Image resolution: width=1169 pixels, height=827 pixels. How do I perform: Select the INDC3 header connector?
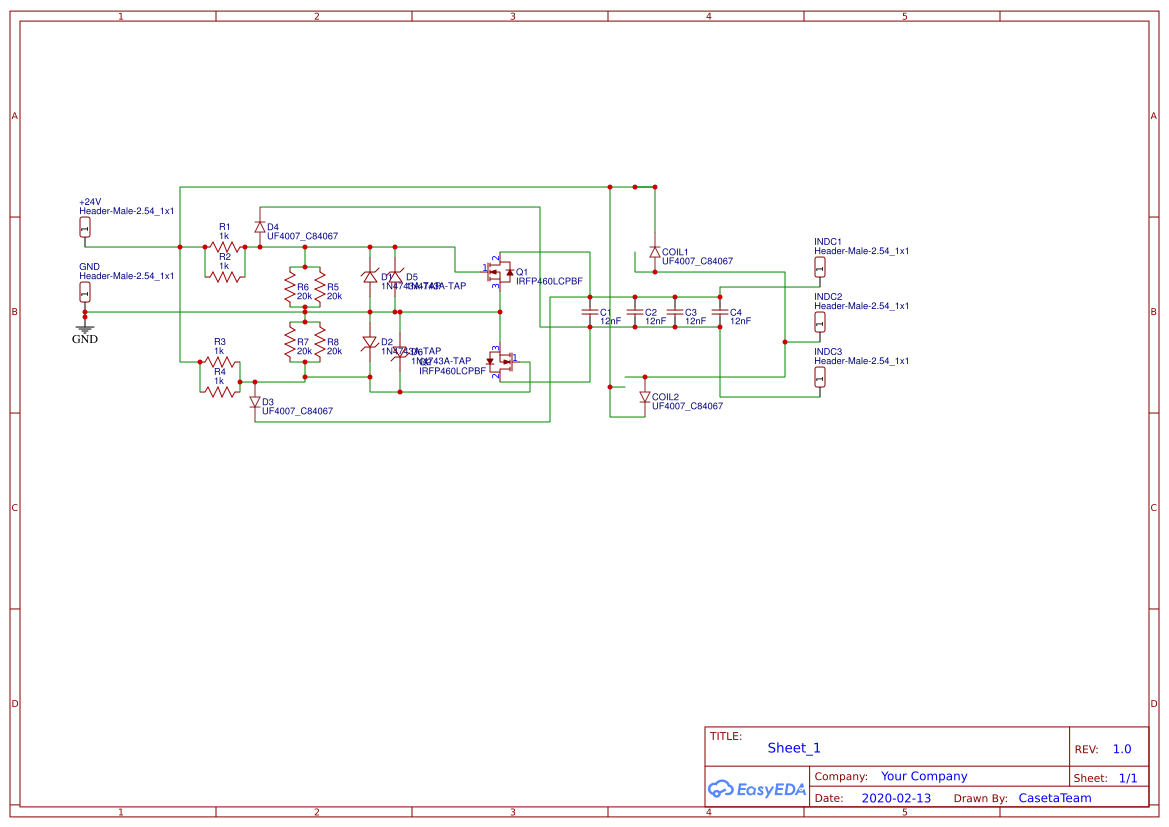pyautogui.click(x=820, y=378)
